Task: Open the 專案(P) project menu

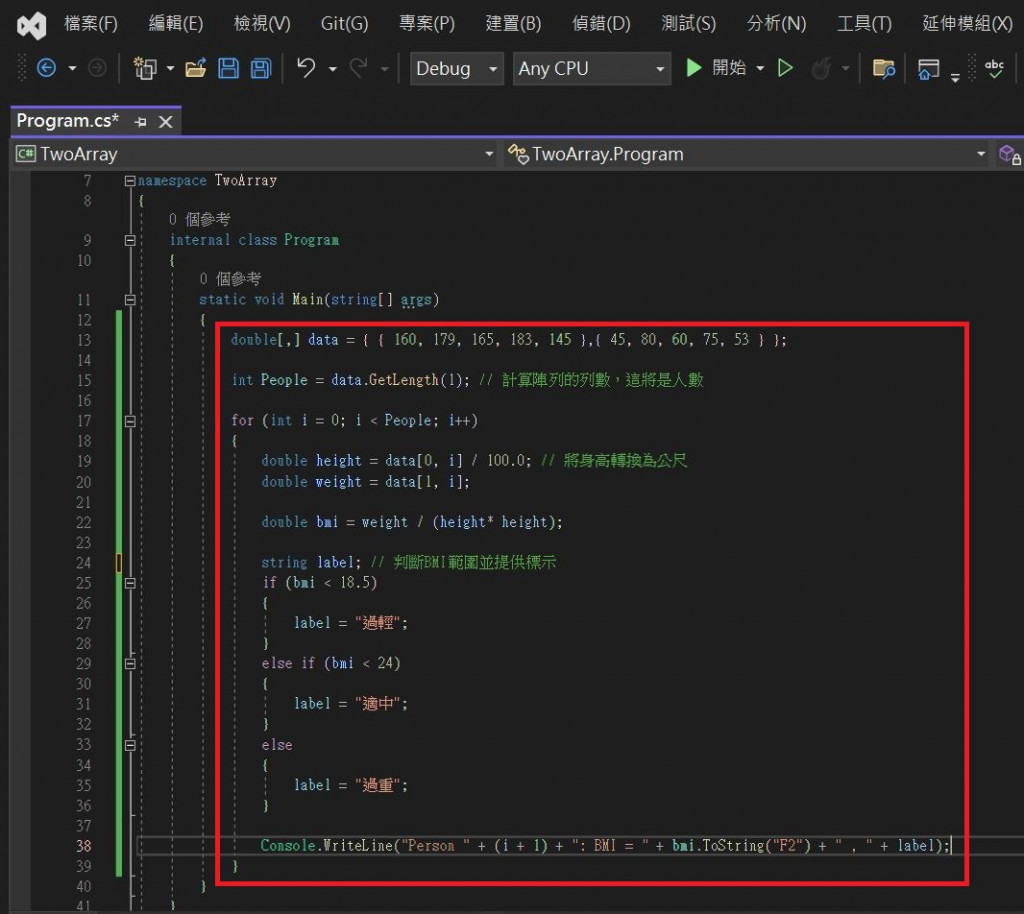Action: point(426,24)
